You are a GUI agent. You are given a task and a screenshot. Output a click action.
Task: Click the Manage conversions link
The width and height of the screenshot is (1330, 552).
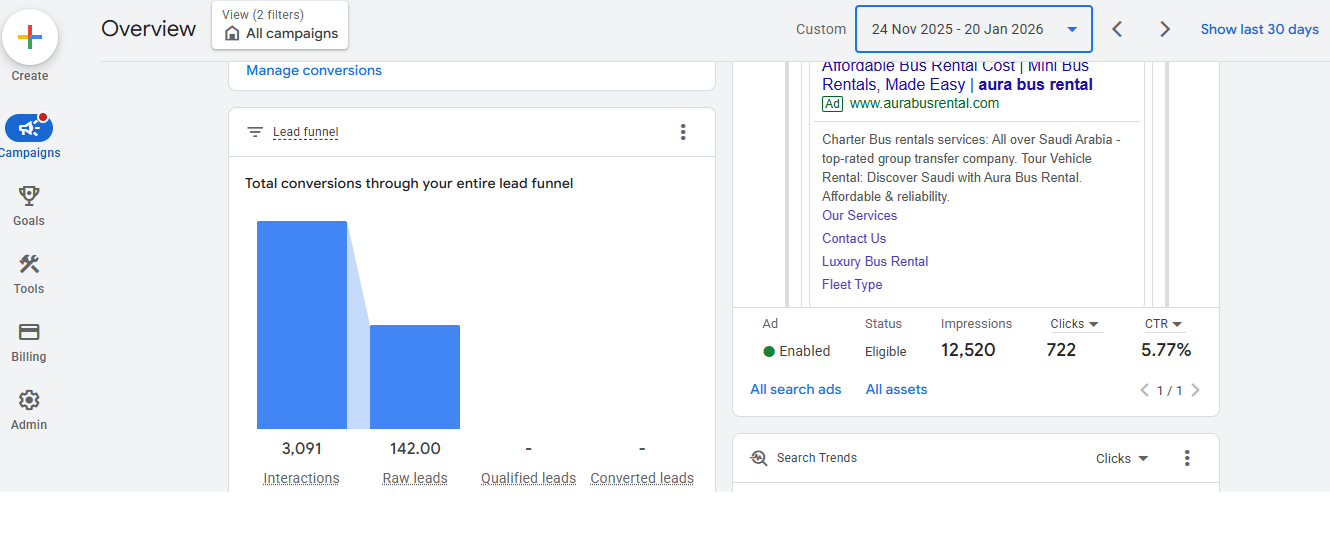point(314,70)
